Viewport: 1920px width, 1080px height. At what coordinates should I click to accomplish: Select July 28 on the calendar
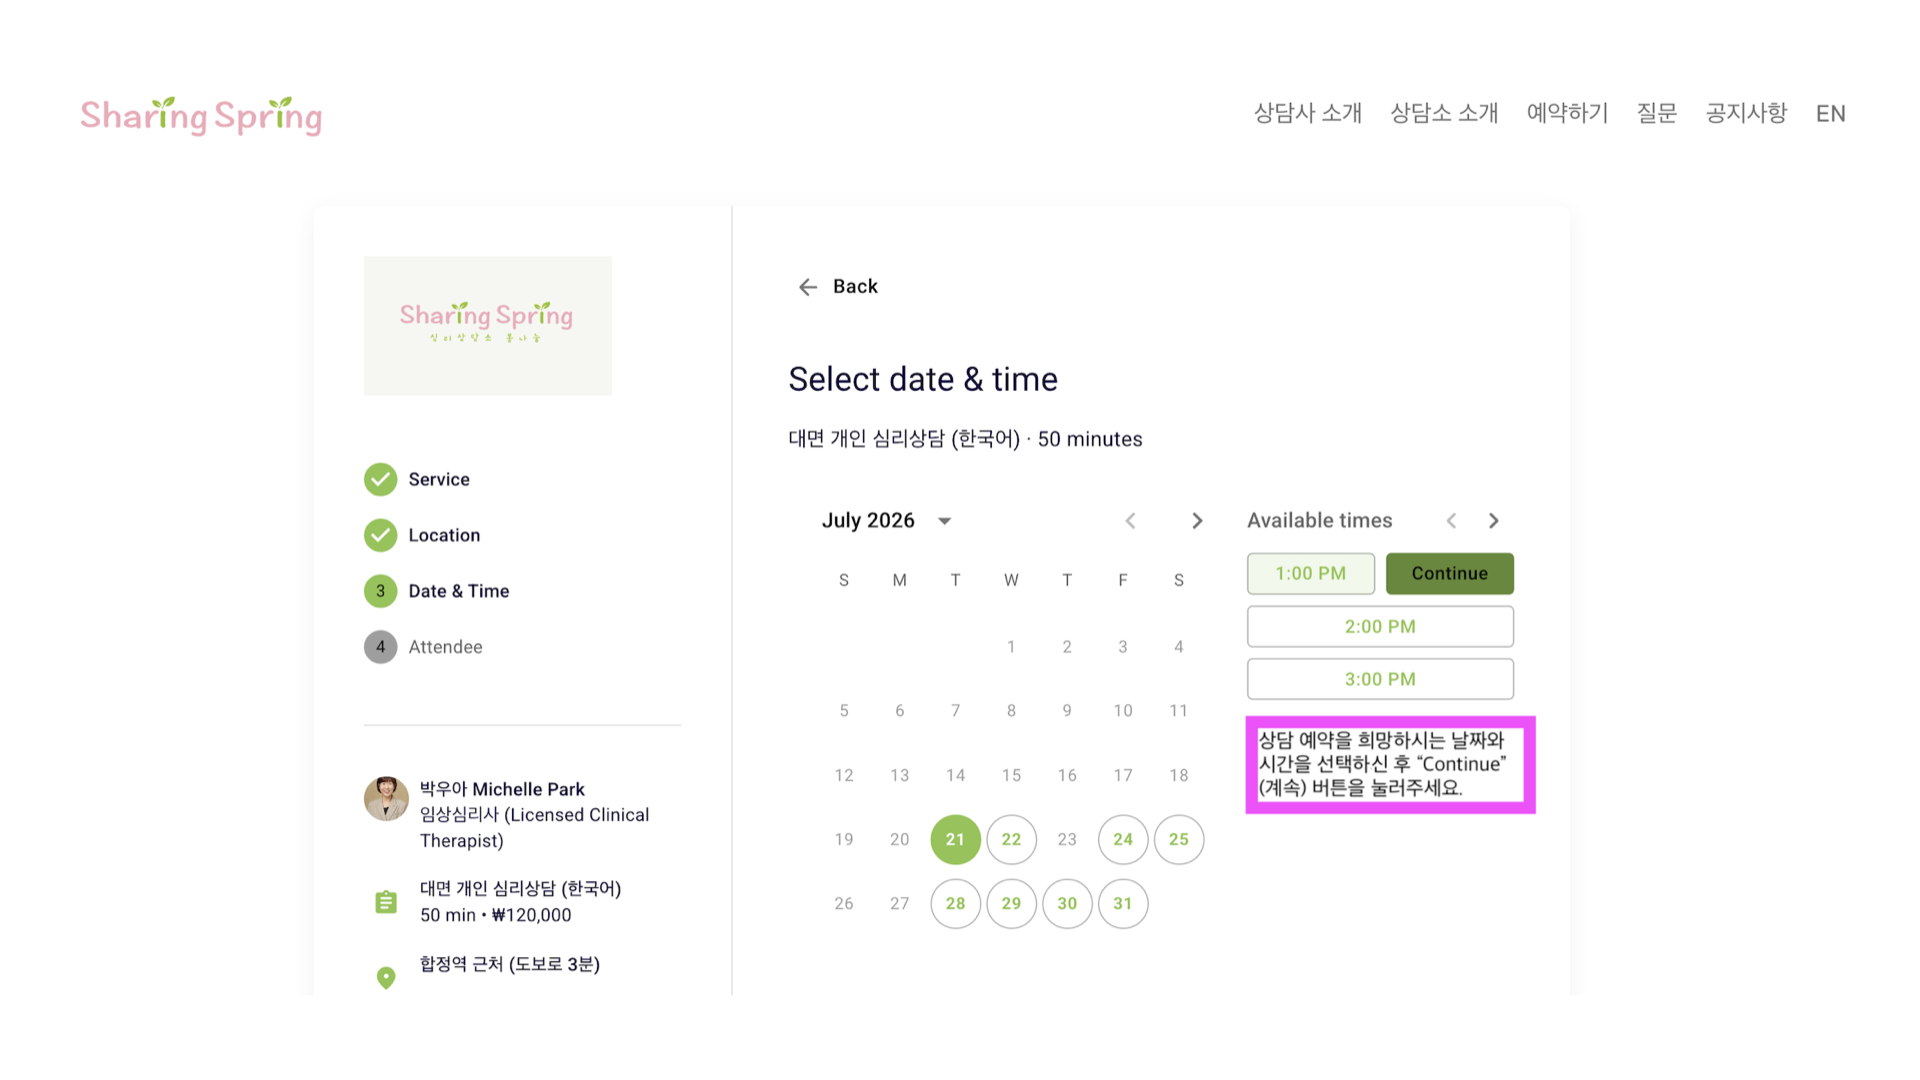[955, 904]
